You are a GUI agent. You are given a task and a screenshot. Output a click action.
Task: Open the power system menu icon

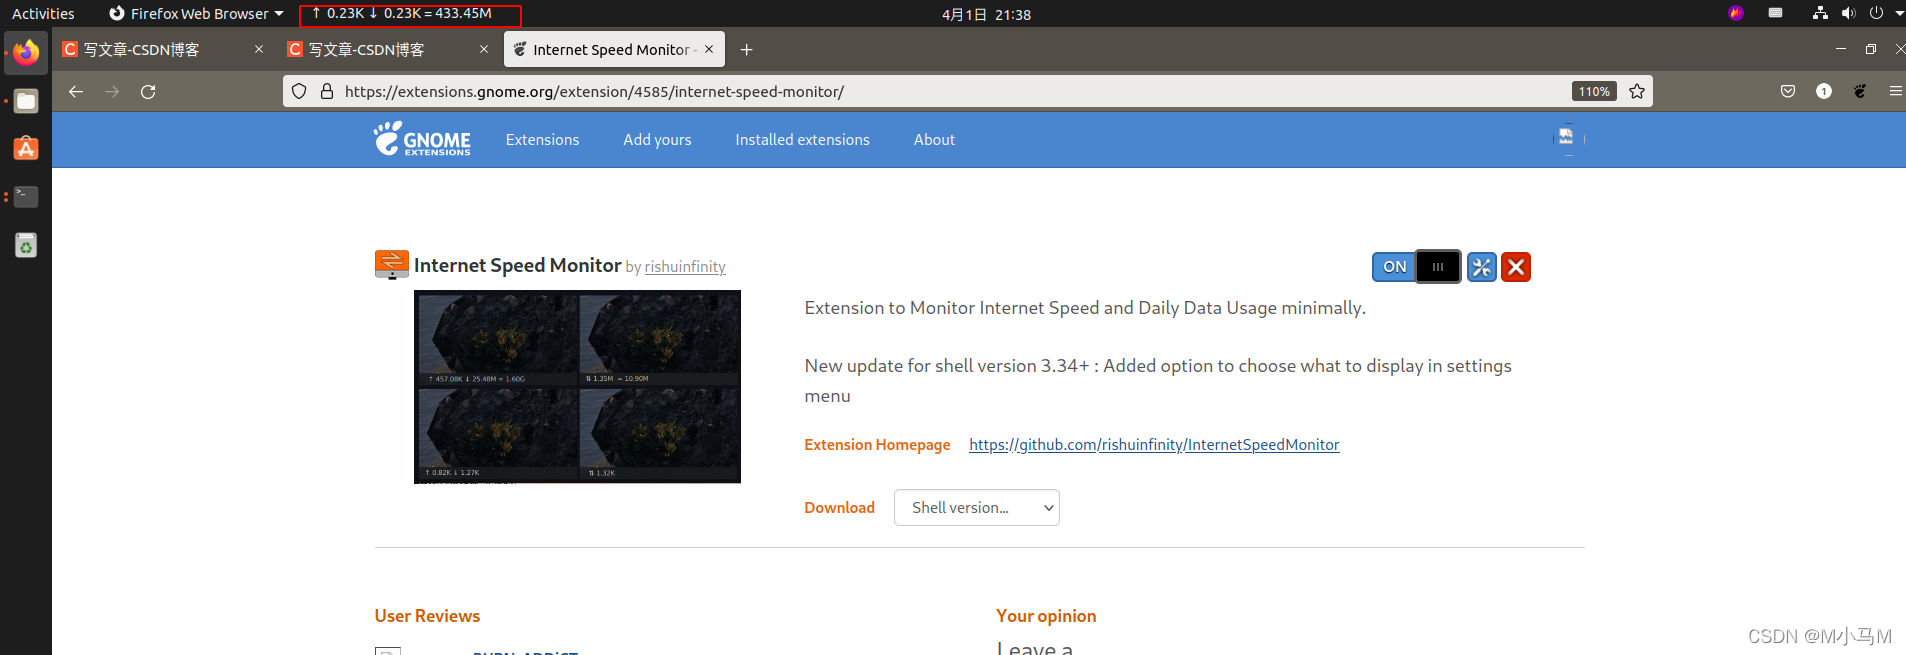[1876, 13]
